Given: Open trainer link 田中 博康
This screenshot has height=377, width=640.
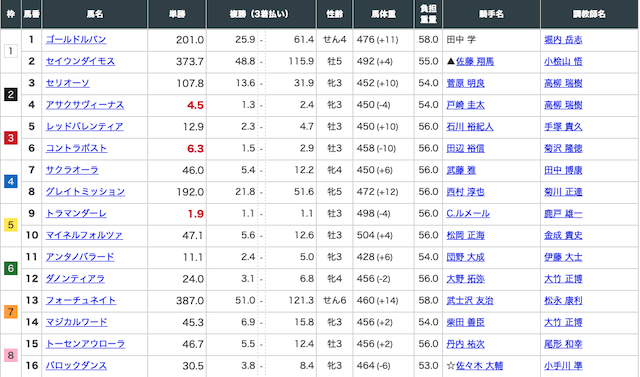Looking at the screenshot, I should [x=563, y=170].
